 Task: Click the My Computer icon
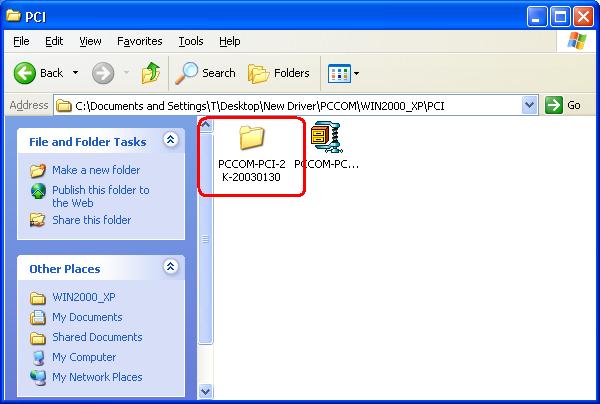tap(38, 358)
